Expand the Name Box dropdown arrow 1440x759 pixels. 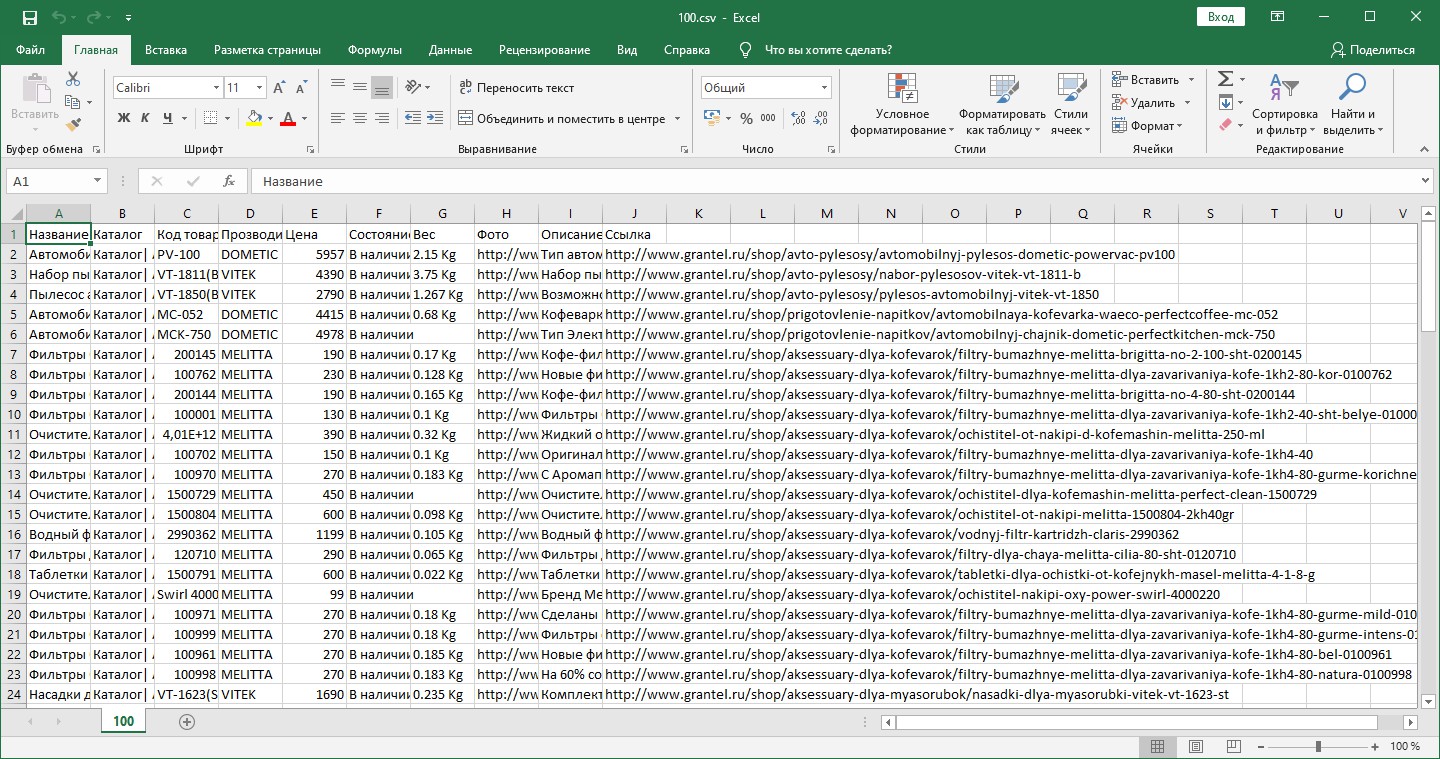pyautogui.click(x=98, y=181)
